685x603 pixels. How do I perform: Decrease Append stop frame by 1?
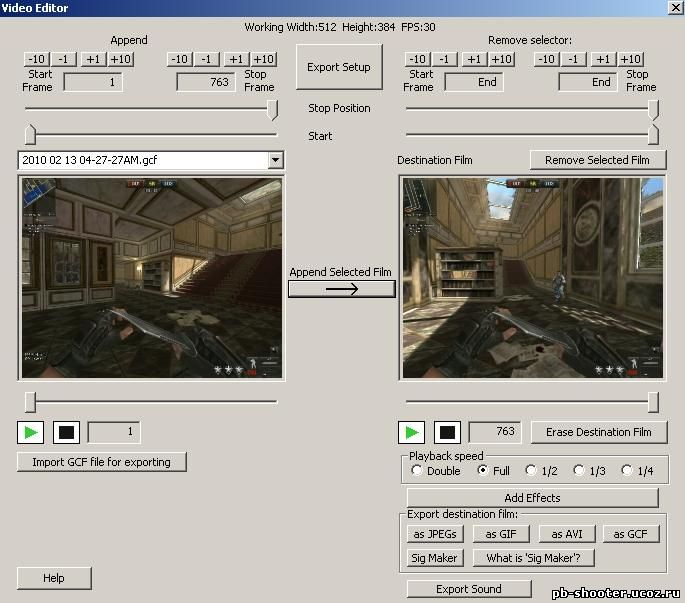point(207,59)
